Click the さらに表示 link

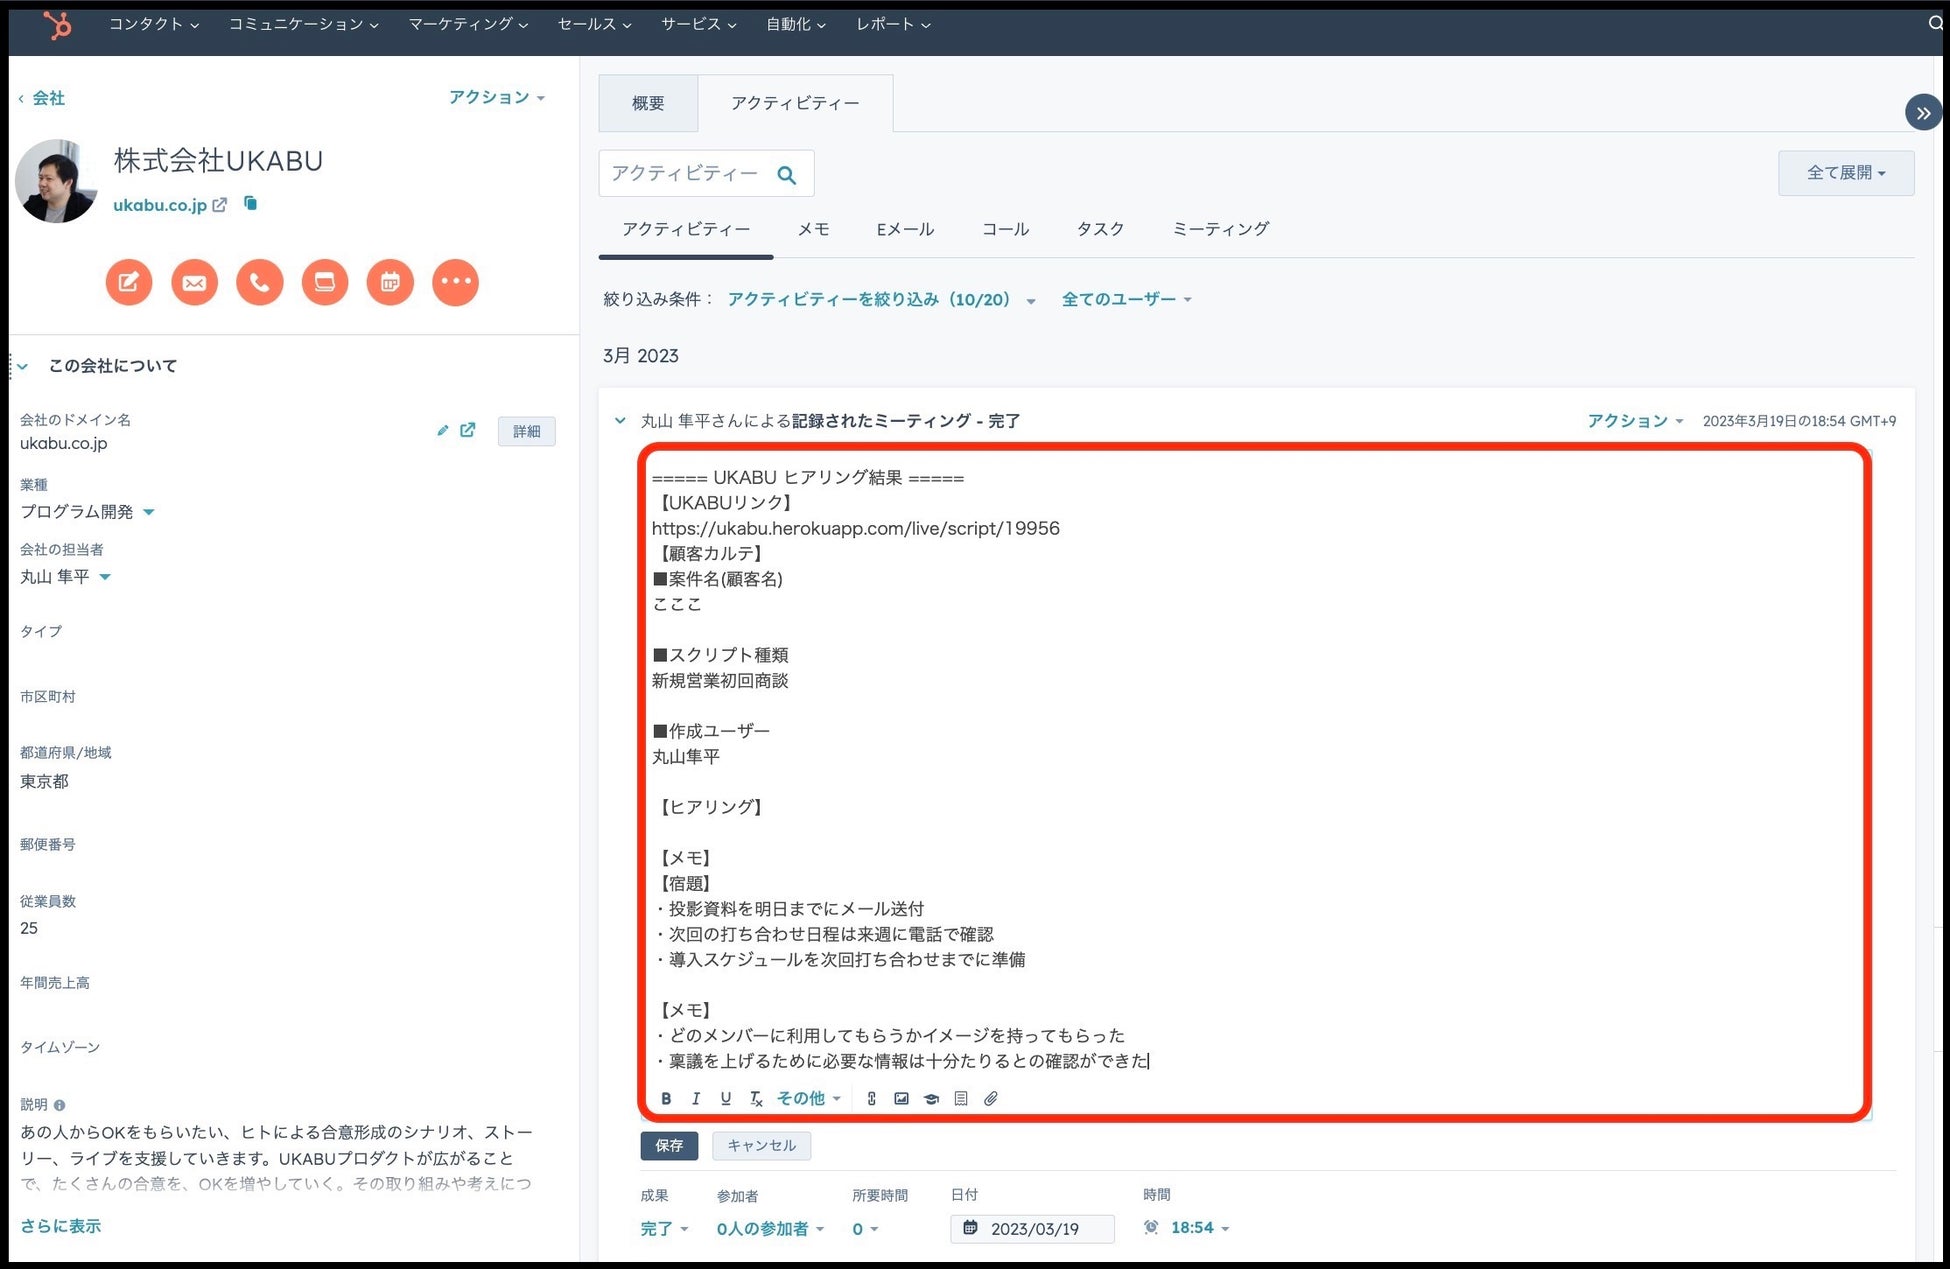point(61,1226)
